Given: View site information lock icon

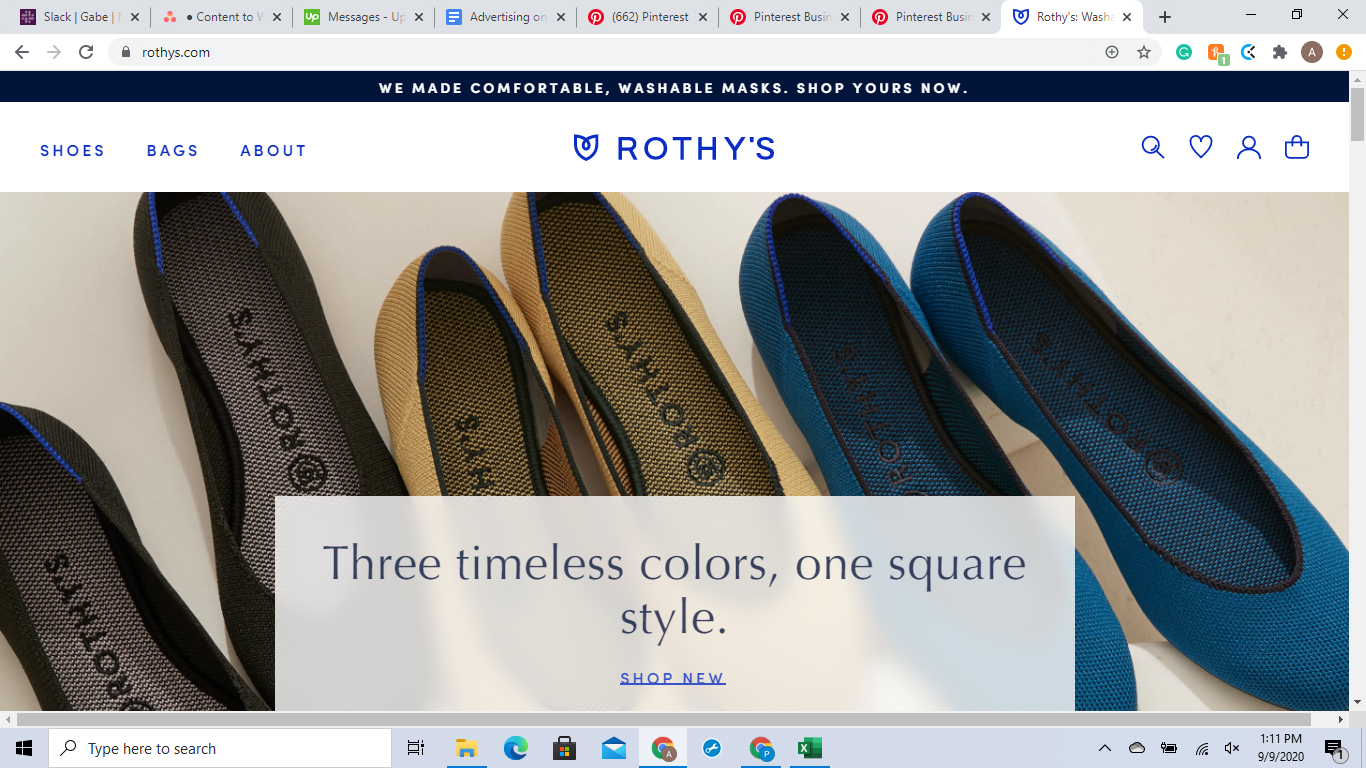Looking at the screenshot, I should 126,52.
